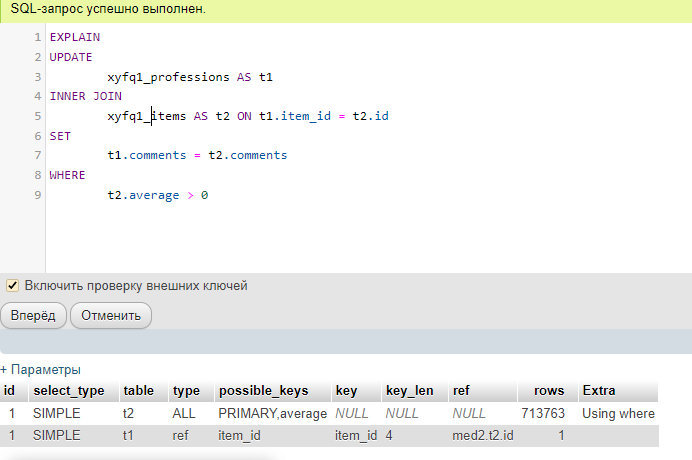Toggle the 'Включить проверку внешних ключей' checkbox

[x=13, y=285]
